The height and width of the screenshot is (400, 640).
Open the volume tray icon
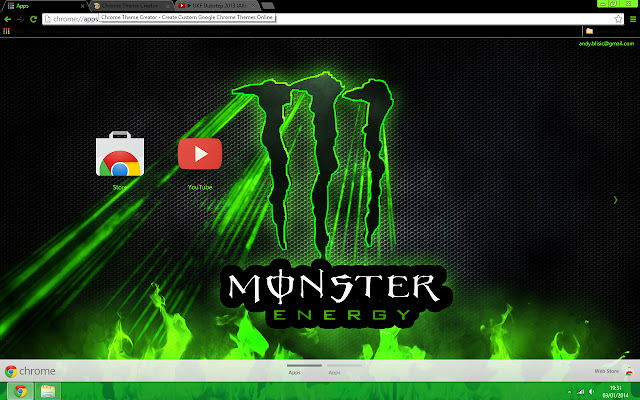click(591, 392)
